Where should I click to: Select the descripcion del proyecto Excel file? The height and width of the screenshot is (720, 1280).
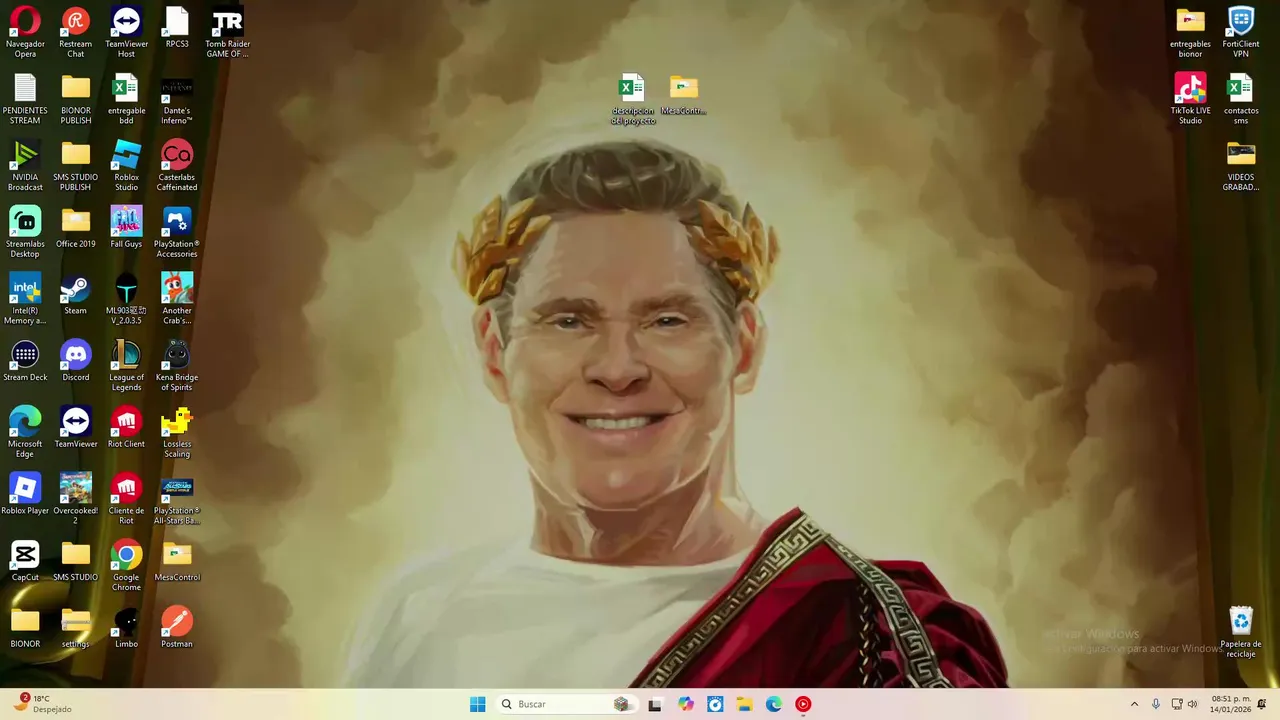point(632,99)
